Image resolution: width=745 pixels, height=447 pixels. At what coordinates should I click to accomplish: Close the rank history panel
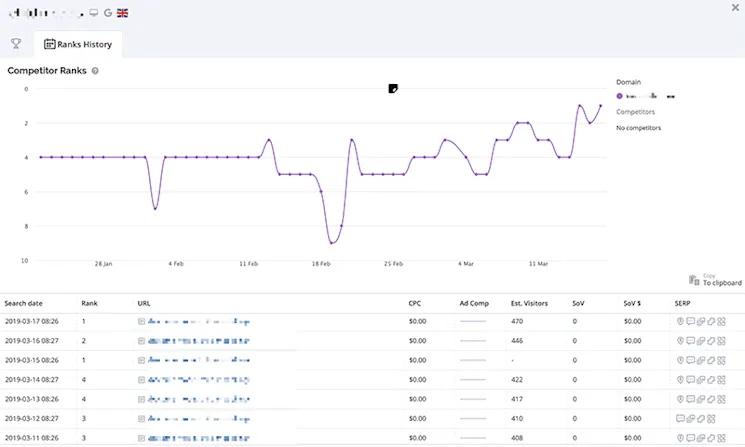(736, 8)
